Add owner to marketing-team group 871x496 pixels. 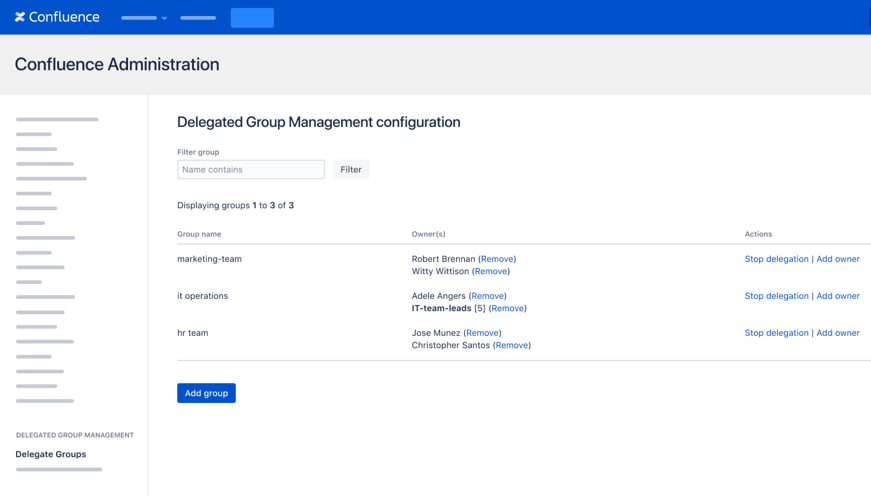(x=838, y=259)
